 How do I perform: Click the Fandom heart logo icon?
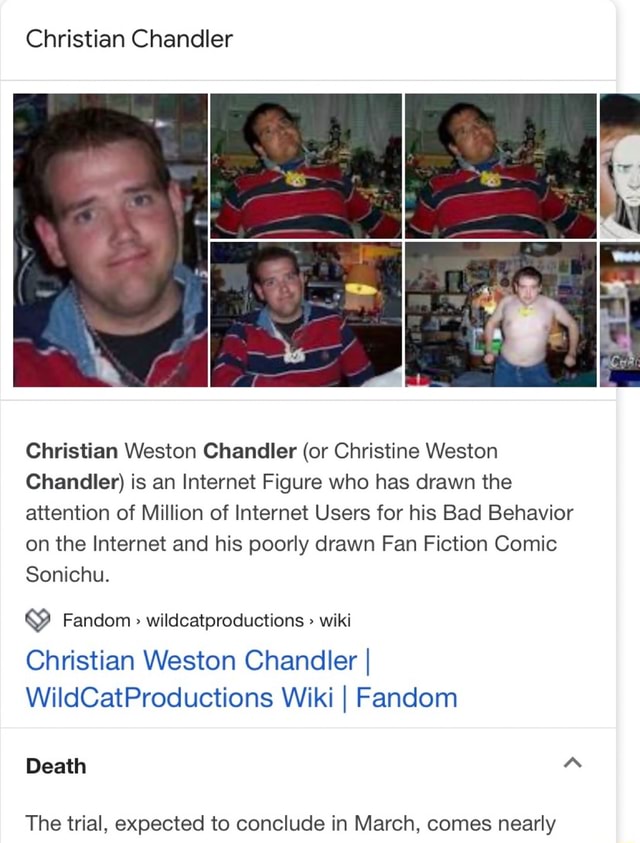click(38, 620)
